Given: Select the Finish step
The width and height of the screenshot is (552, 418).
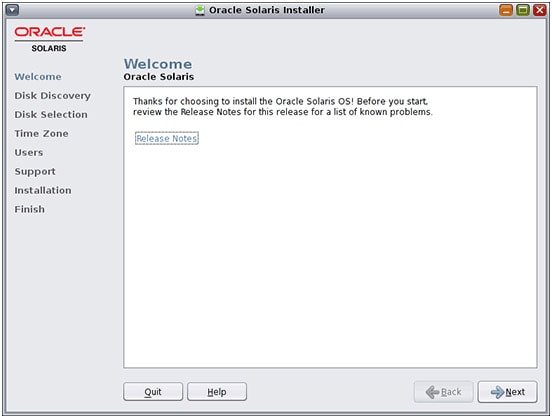Looking at the screenshot, I should [x=30, y=210].
